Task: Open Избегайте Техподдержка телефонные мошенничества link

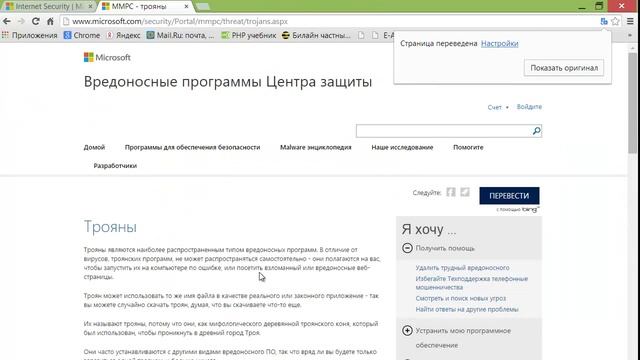Action: click(471, 283)
